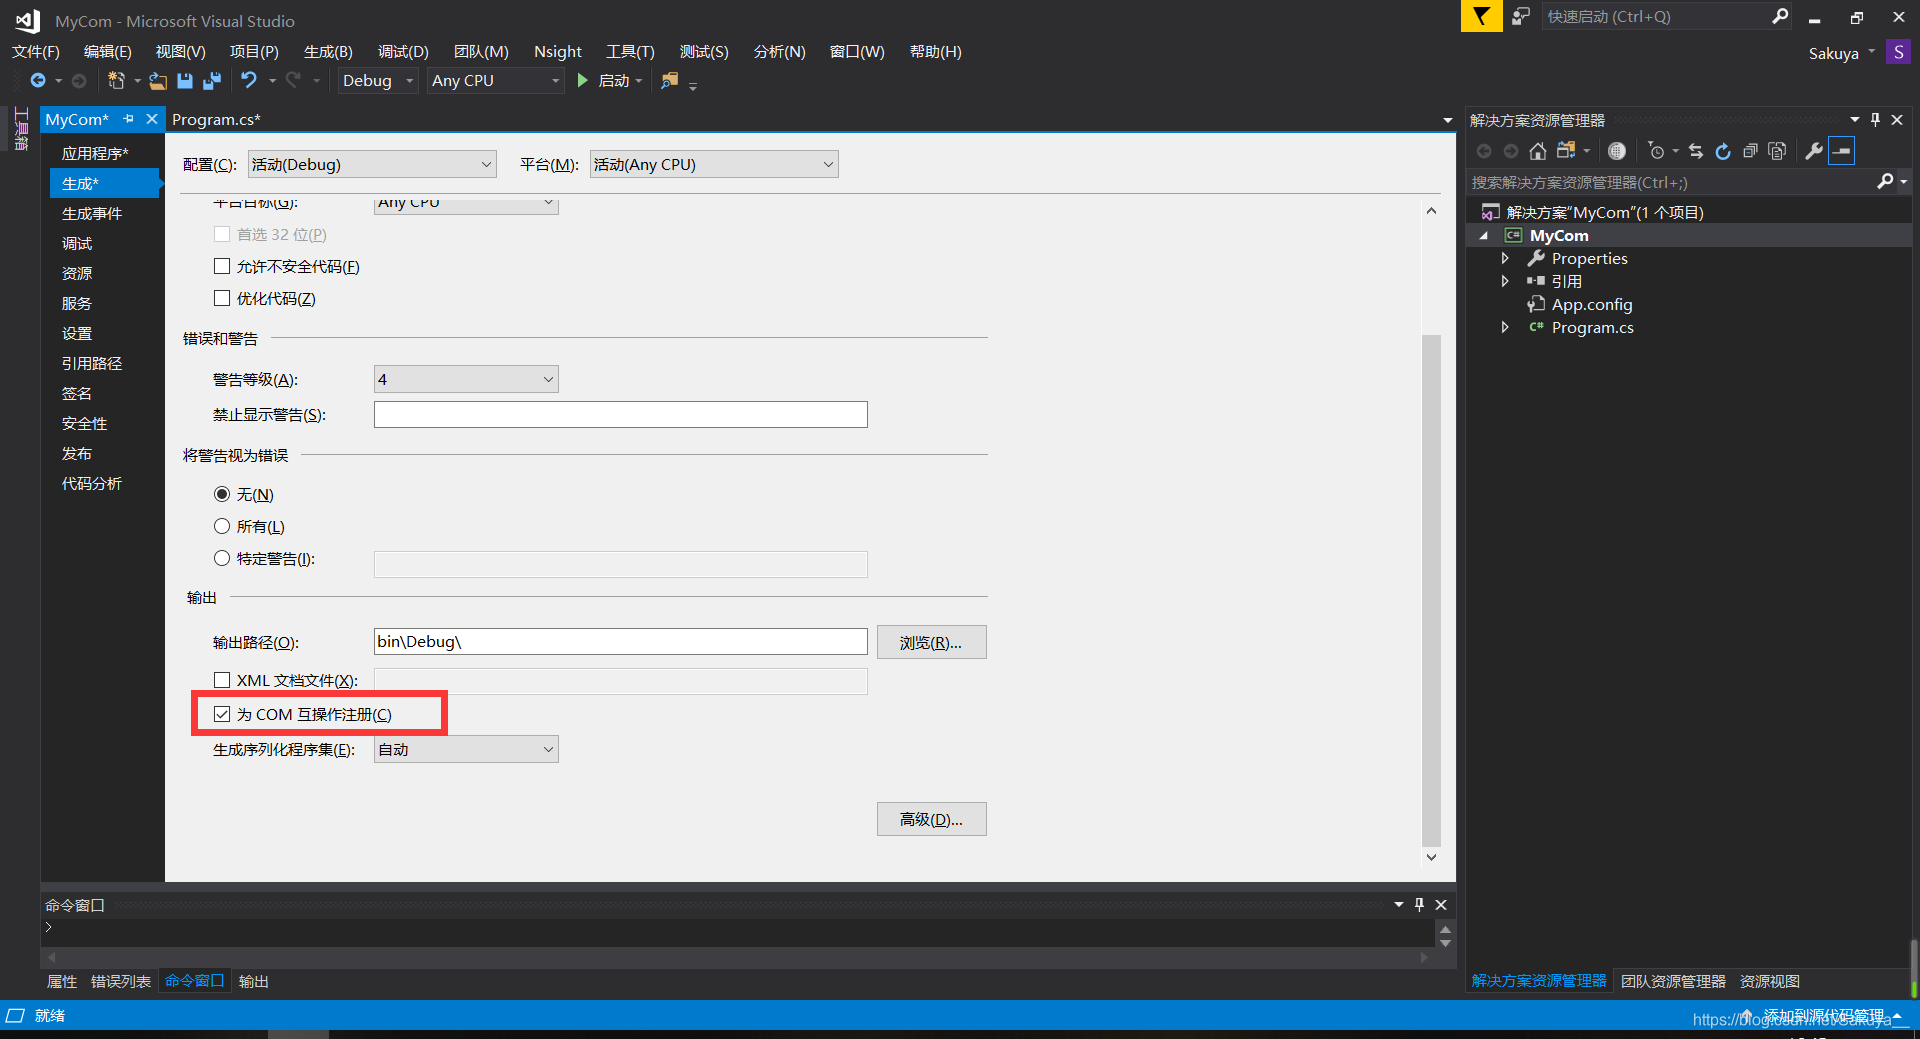Select the Specific warnings (特定警告) radio button
This screenshot has width=1920, height=1039.
click(x=222, y=558)
